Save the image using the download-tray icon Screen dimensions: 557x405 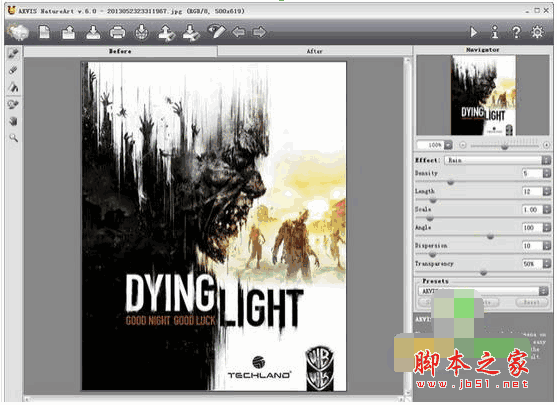pos(93,32)
